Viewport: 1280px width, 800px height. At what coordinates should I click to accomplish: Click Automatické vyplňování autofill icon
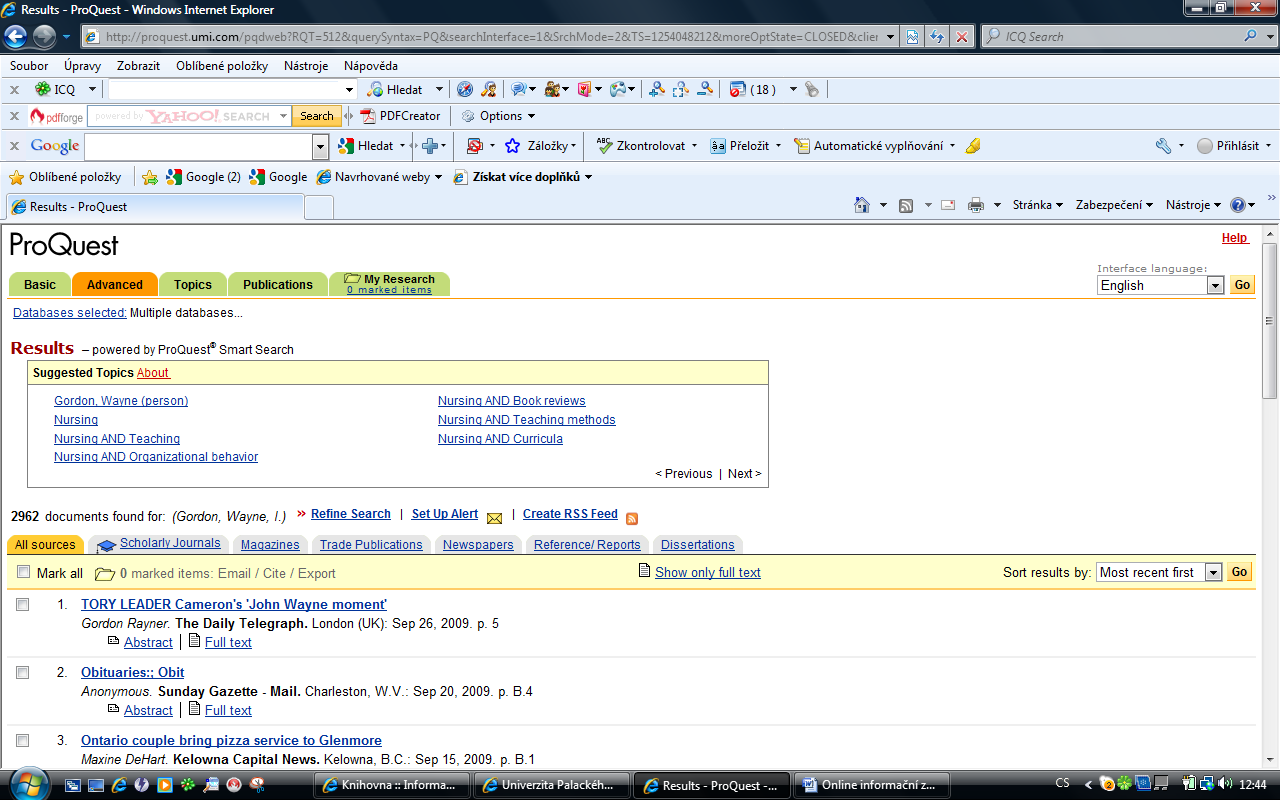[x=802, y=146]
